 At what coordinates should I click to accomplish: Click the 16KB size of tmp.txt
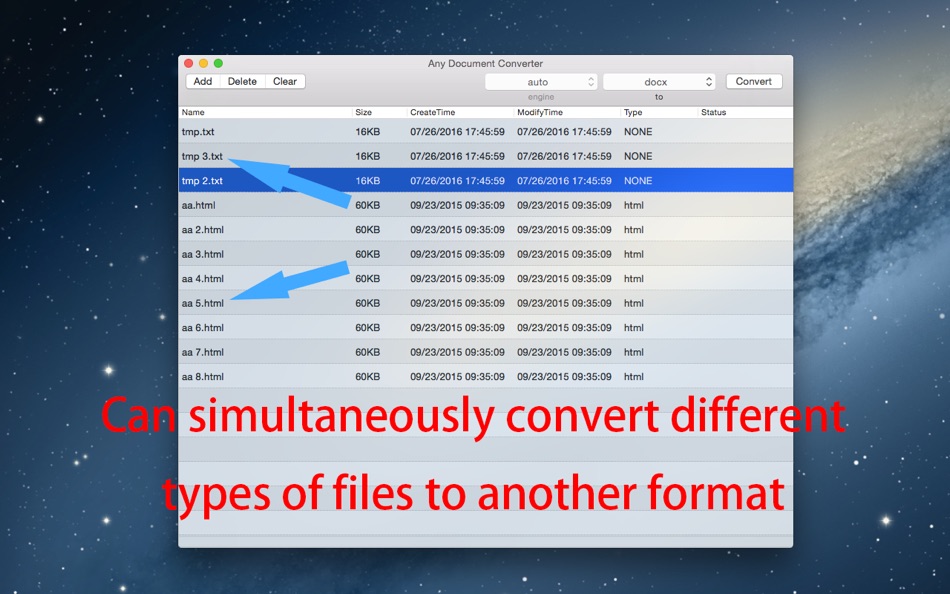368,132
